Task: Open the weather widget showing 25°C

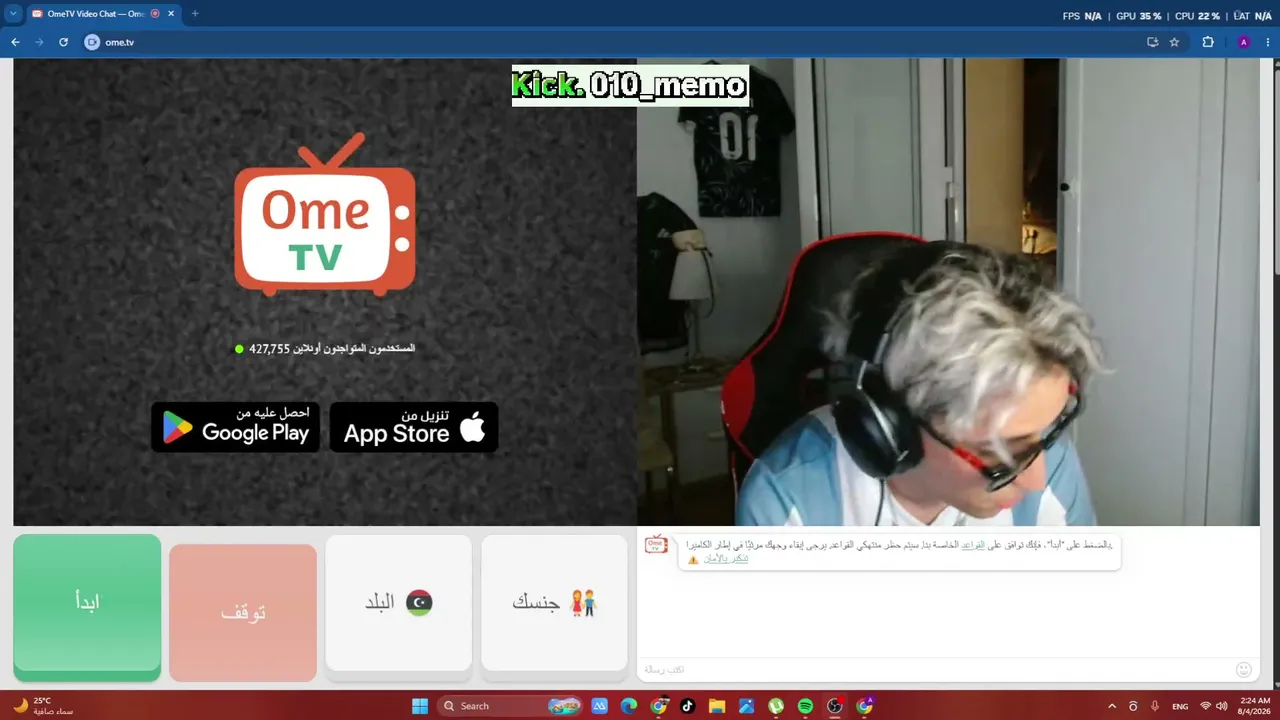Action: point(42,706)
